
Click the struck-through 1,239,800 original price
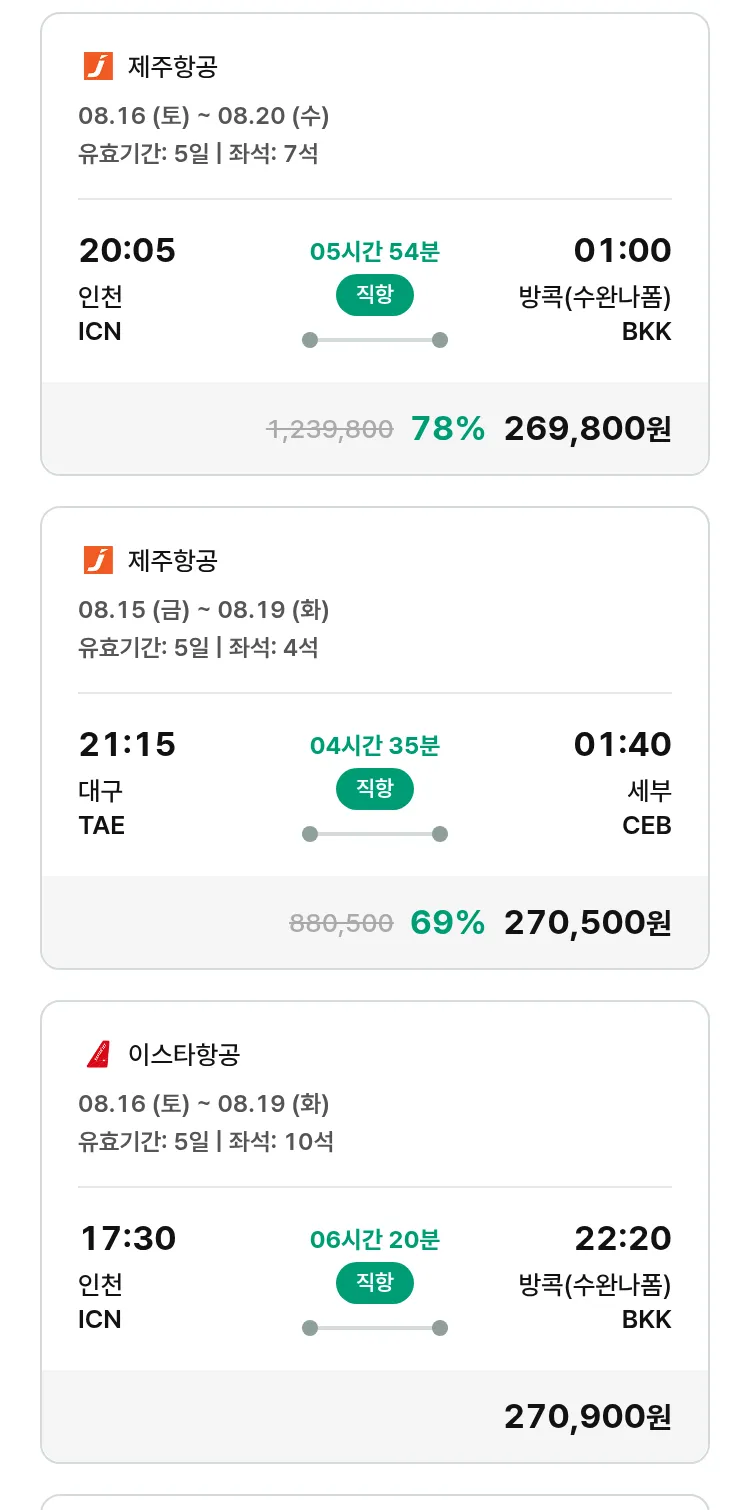(329, 430)
